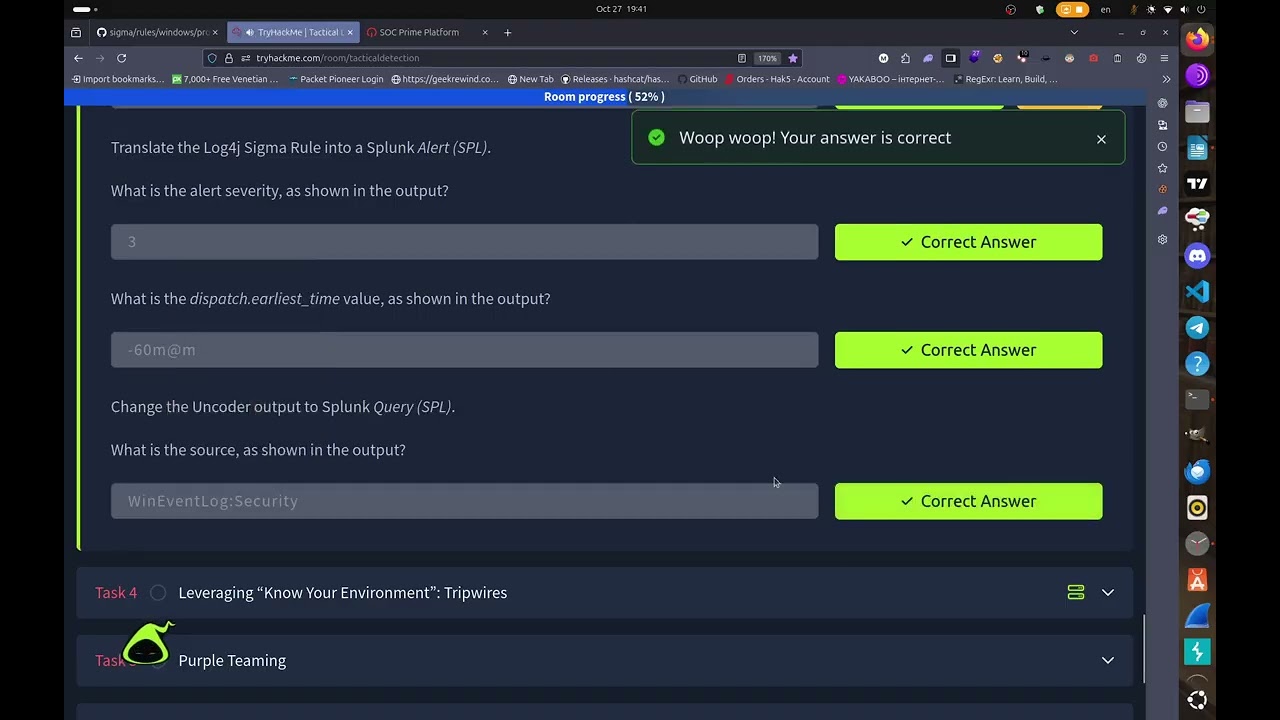Launch Firefox from the dock
Screen dimensions: 1280x720
point(1197,40)
